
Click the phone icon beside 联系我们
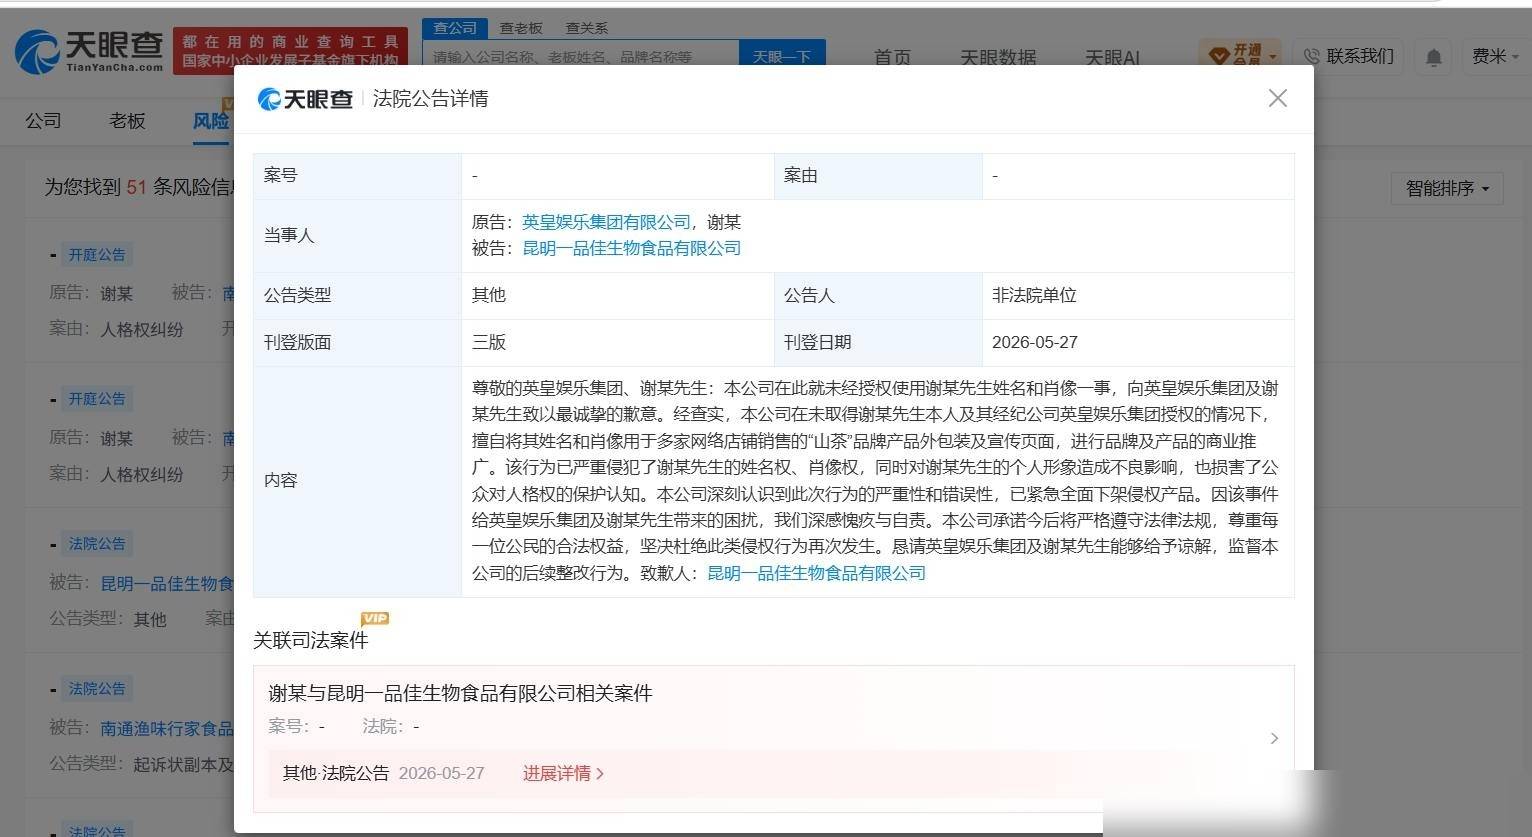point(1311,56)
